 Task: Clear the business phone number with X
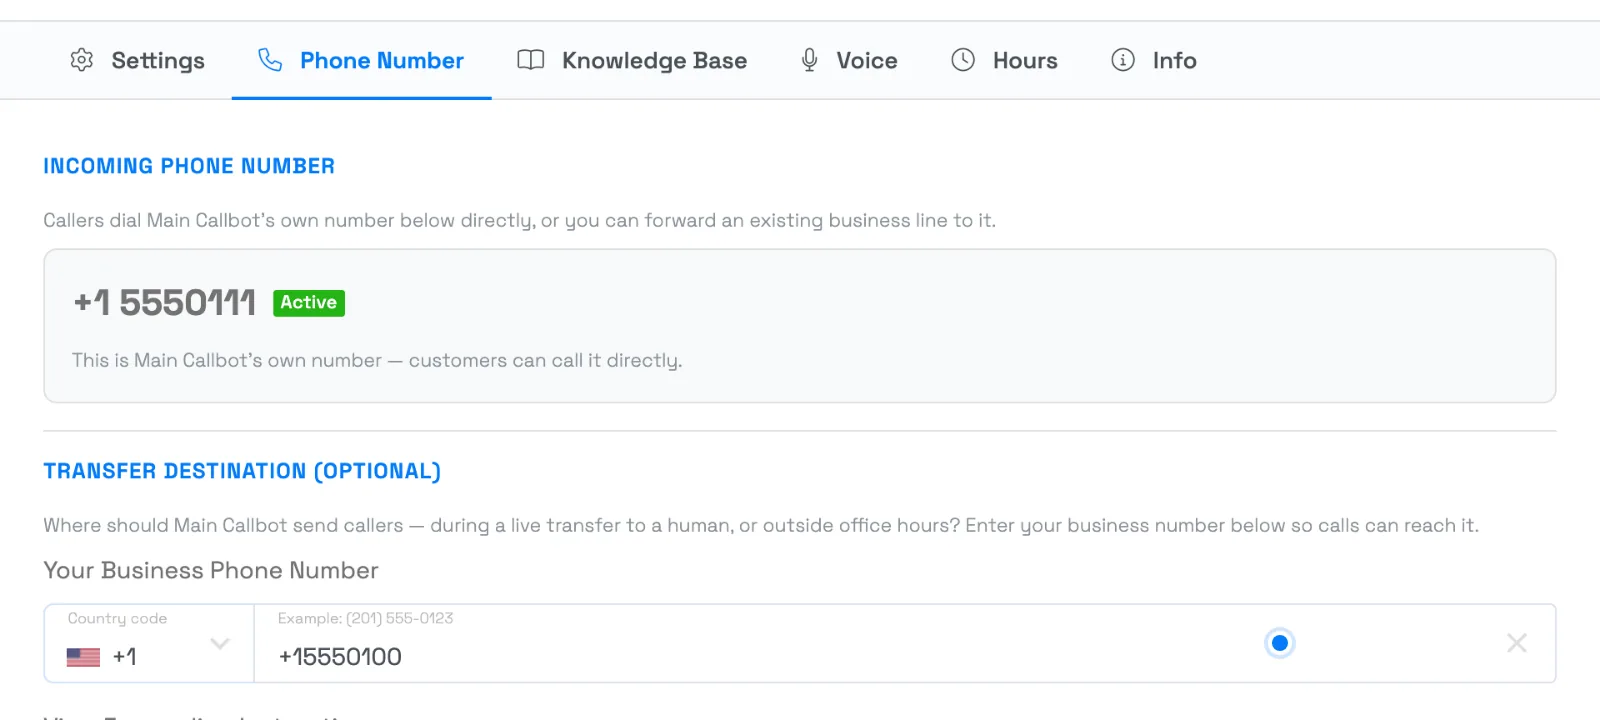click(1517, 643)
